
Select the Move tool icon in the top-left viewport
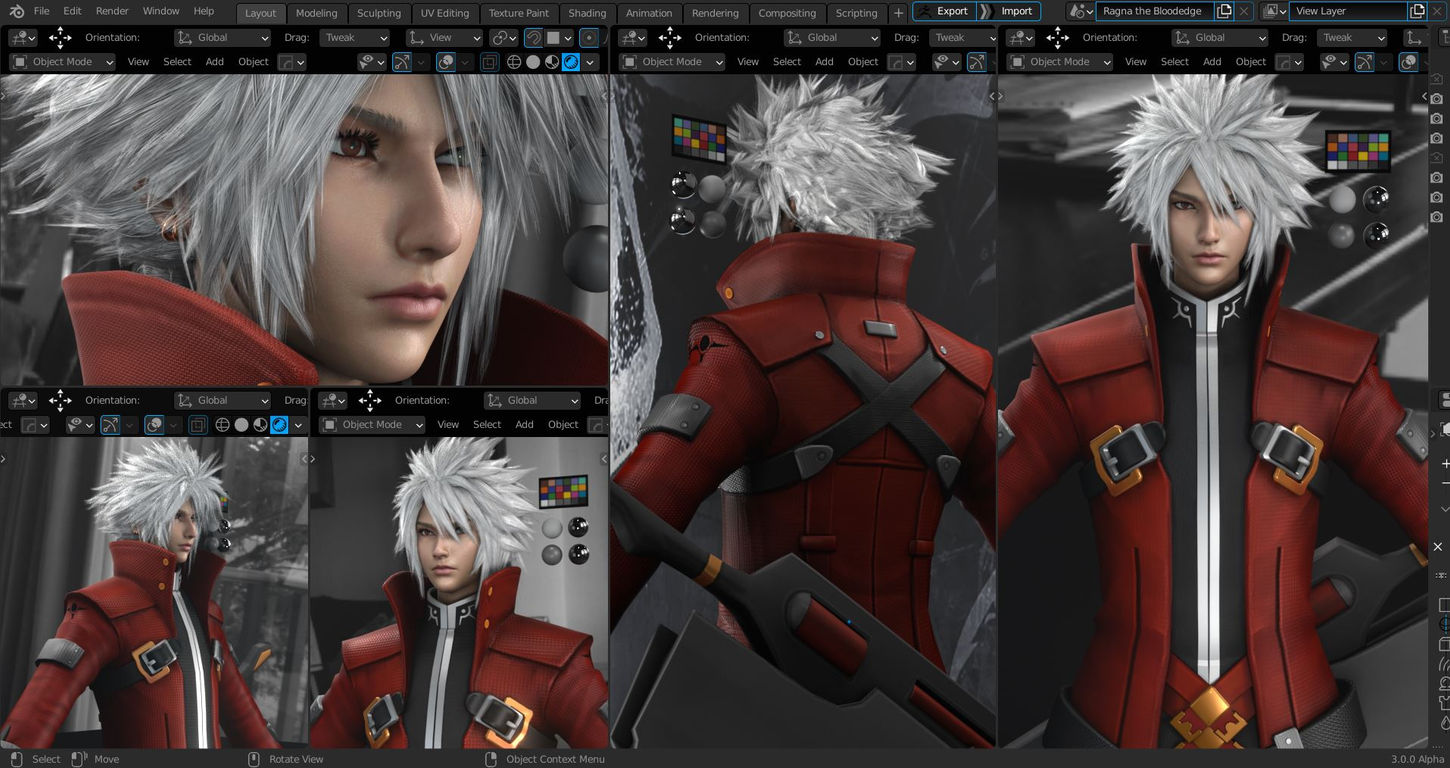coord(60,38)
